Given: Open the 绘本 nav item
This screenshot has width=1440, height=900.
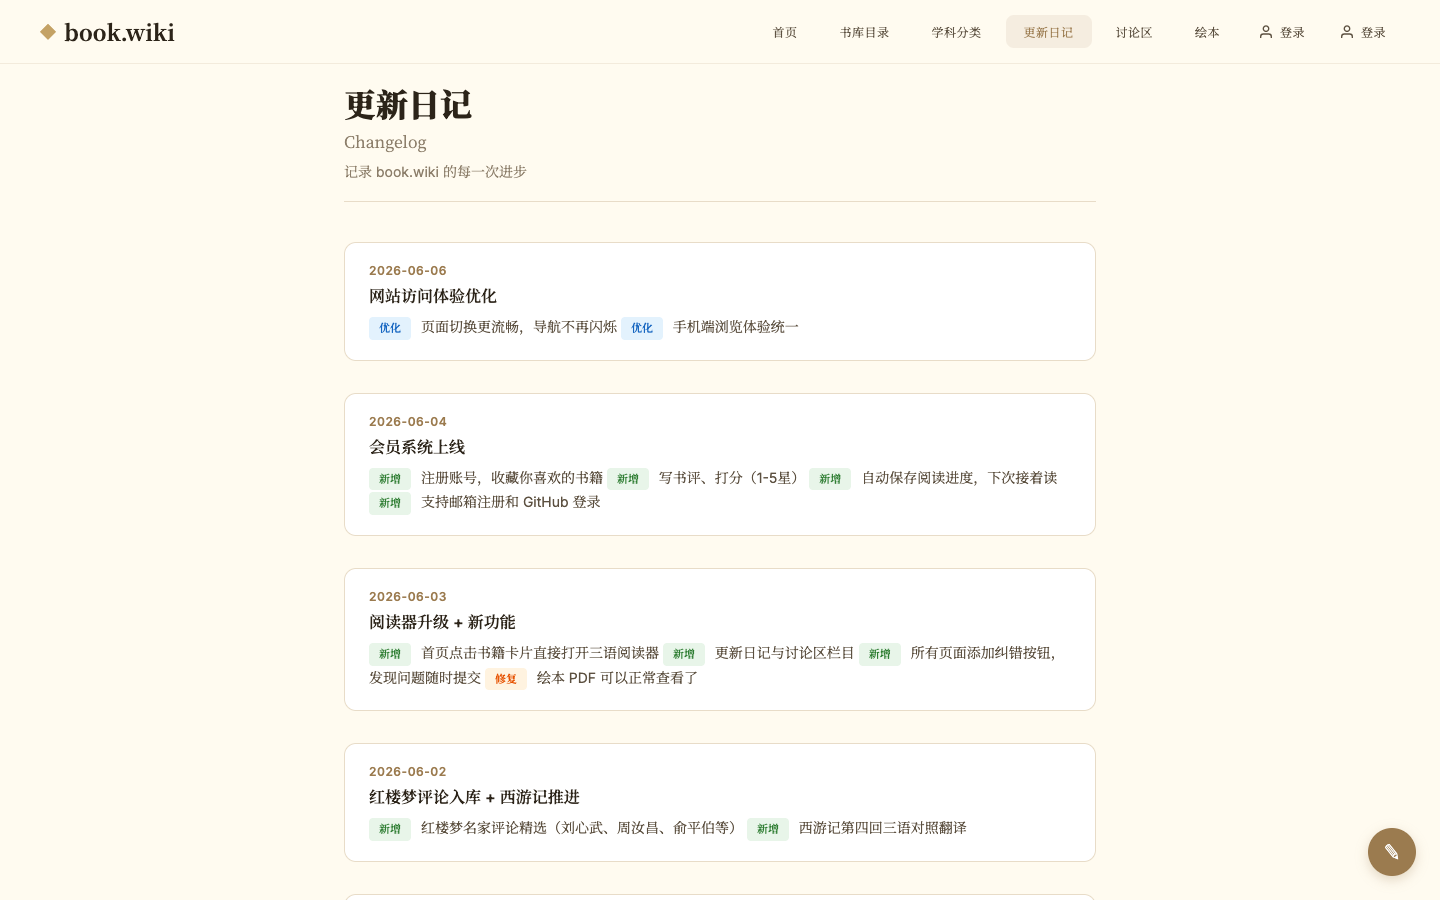Looking at the screenshot, I should click(x=1207, y=32).
